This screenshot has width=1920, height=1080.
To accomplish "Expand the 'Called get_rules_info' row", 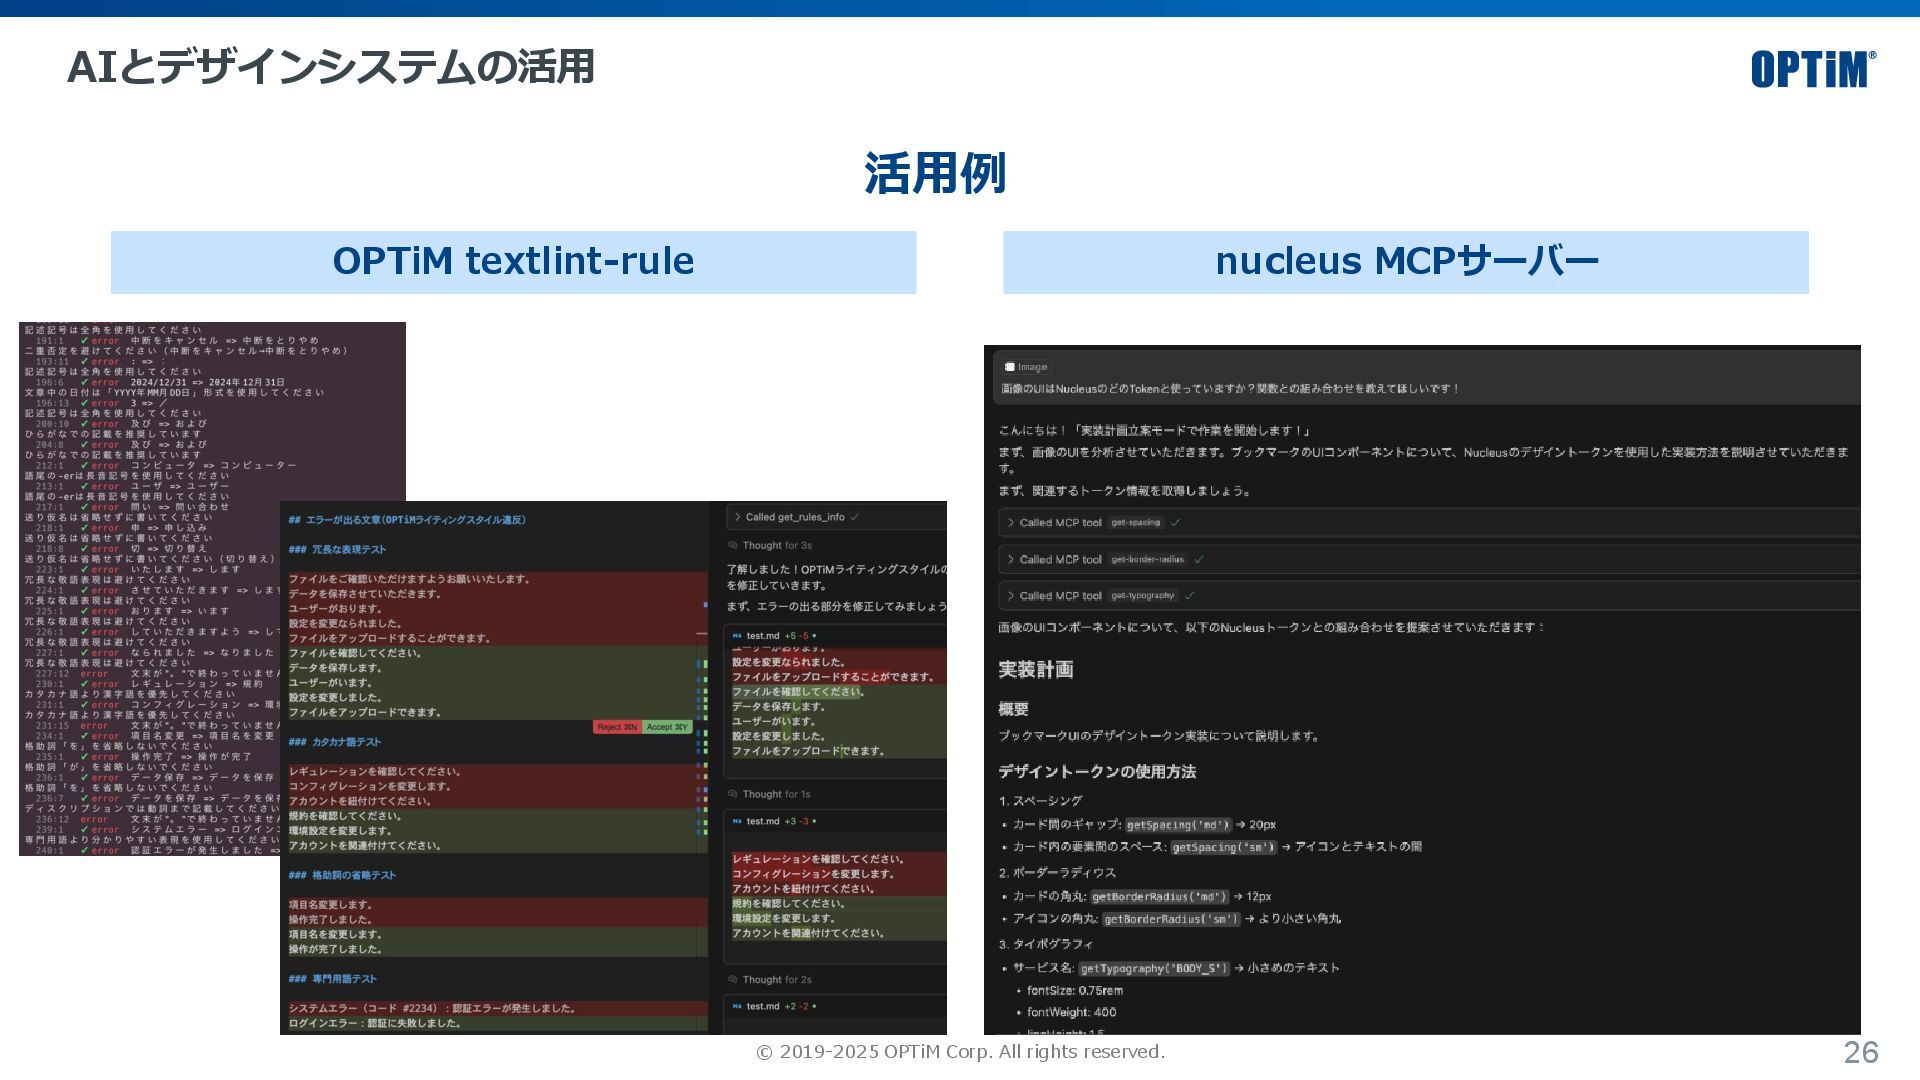I will [738, 517].
